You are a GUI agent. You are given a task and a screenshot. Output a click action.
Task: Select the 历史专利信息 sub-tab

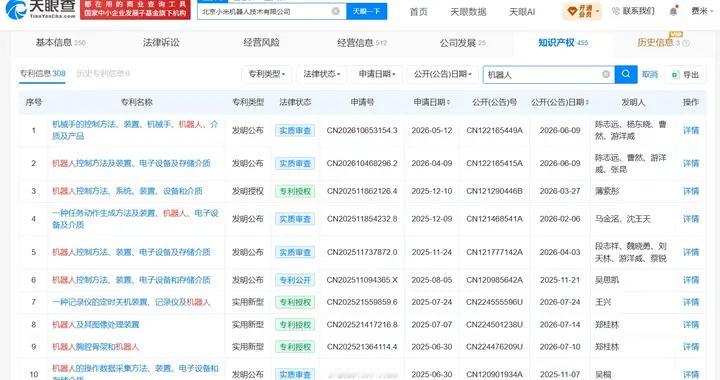point(103,73)
